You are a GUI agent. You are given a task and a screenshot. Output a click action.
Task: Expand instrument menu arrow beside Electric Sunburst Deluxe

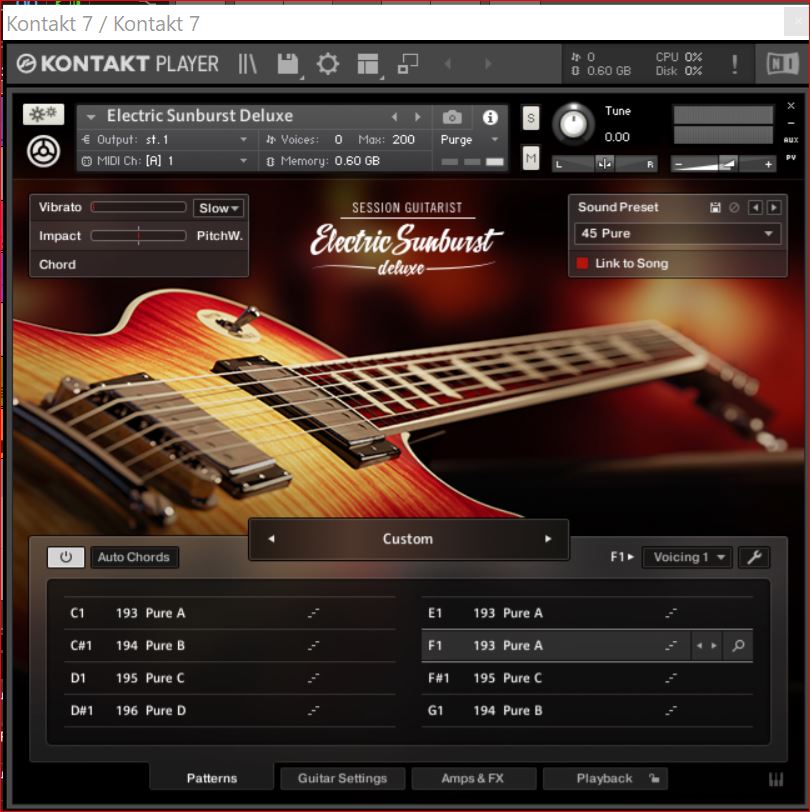pyautogui.click(x=91, y=117)
